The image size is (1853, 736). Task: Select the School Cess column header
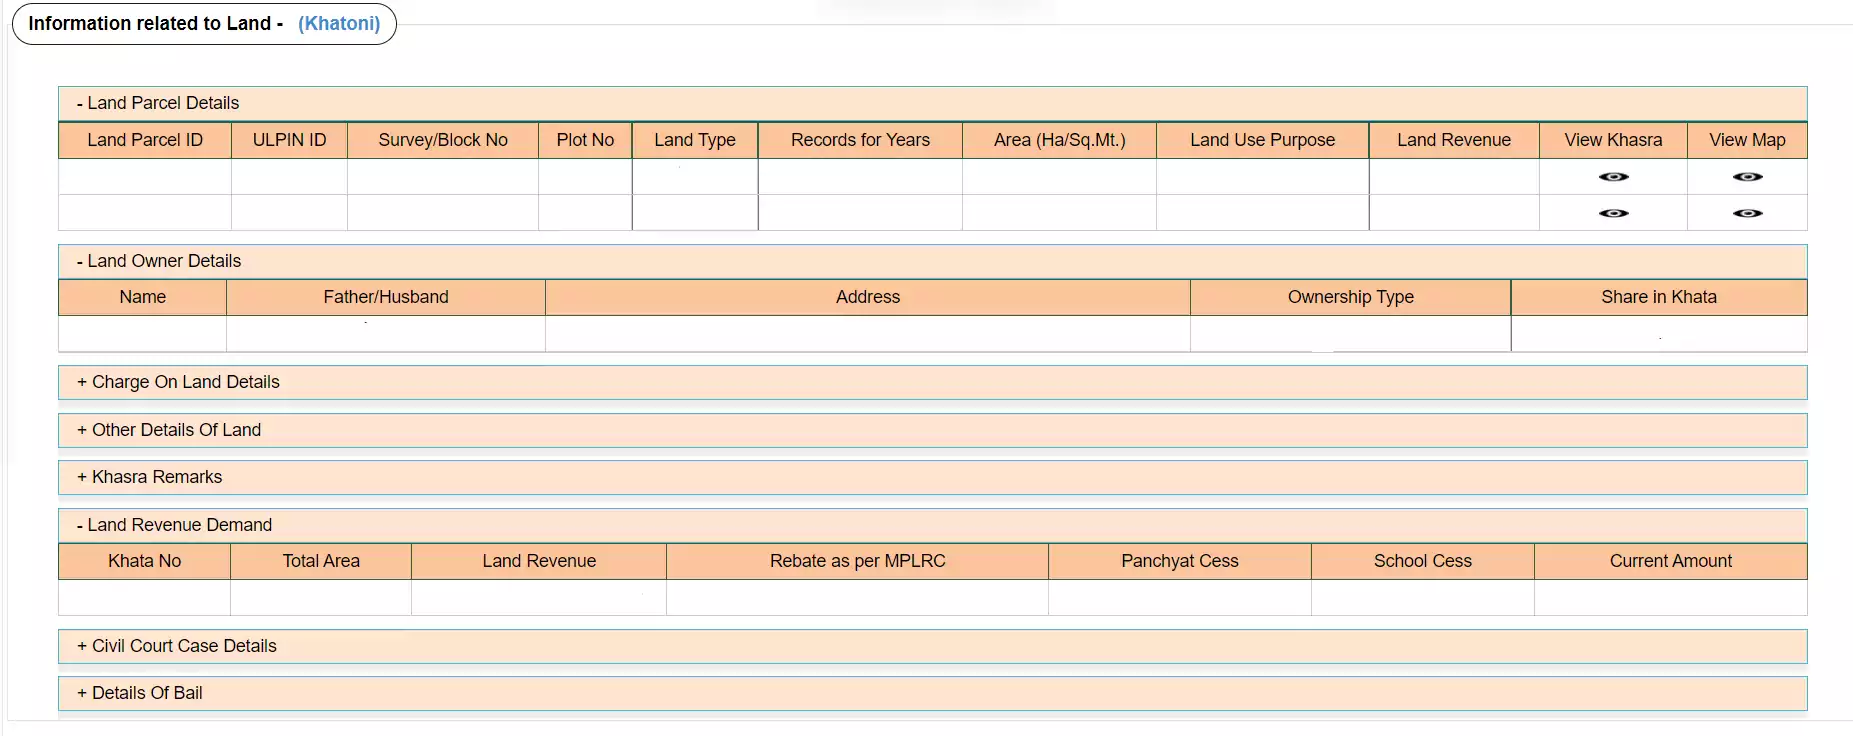pyautogui.click(x=1422, y=561)
